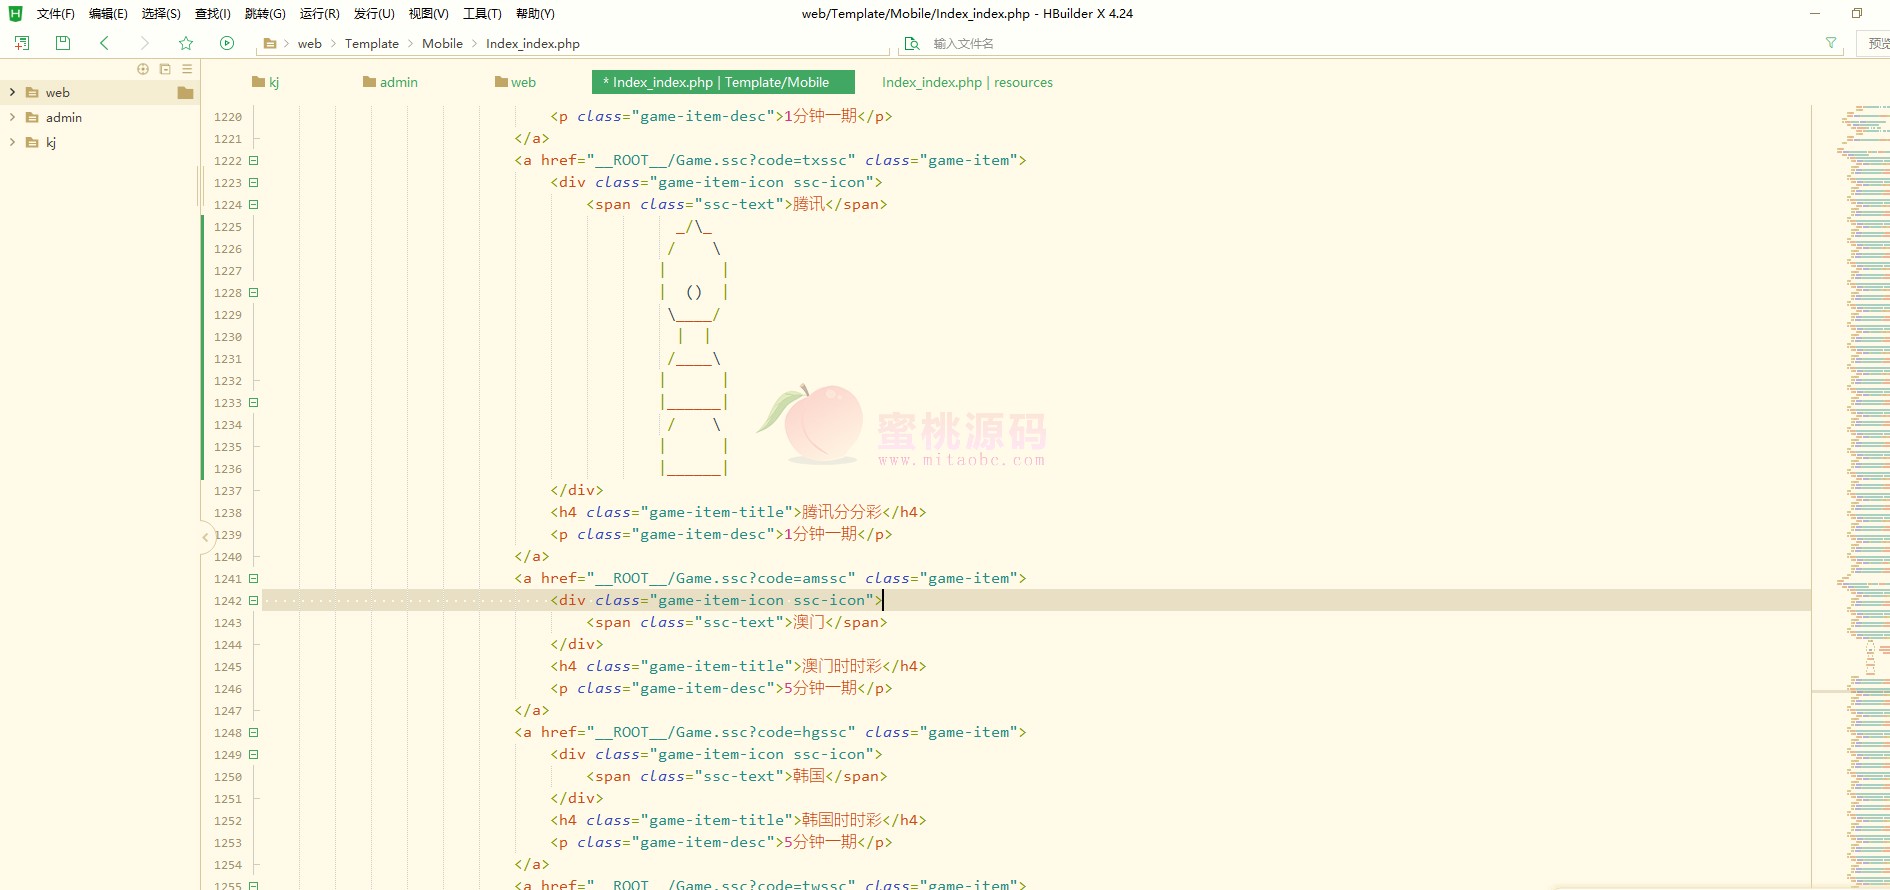The height and width of the screenshot is (890, 1890).
Task: Click the Mobile breadcrumb link
Action: pos(442,43)
